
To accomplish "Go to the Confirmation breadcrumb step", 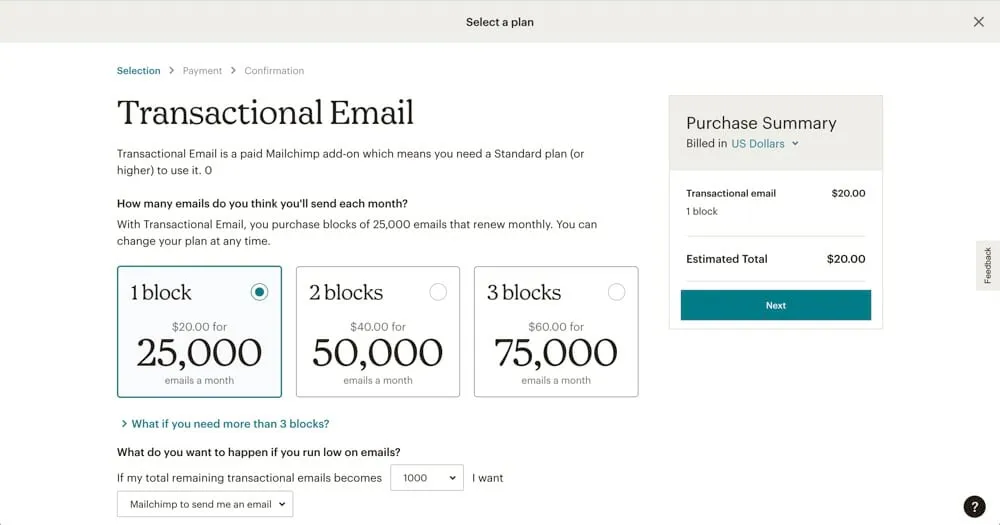I will point(274,71).
